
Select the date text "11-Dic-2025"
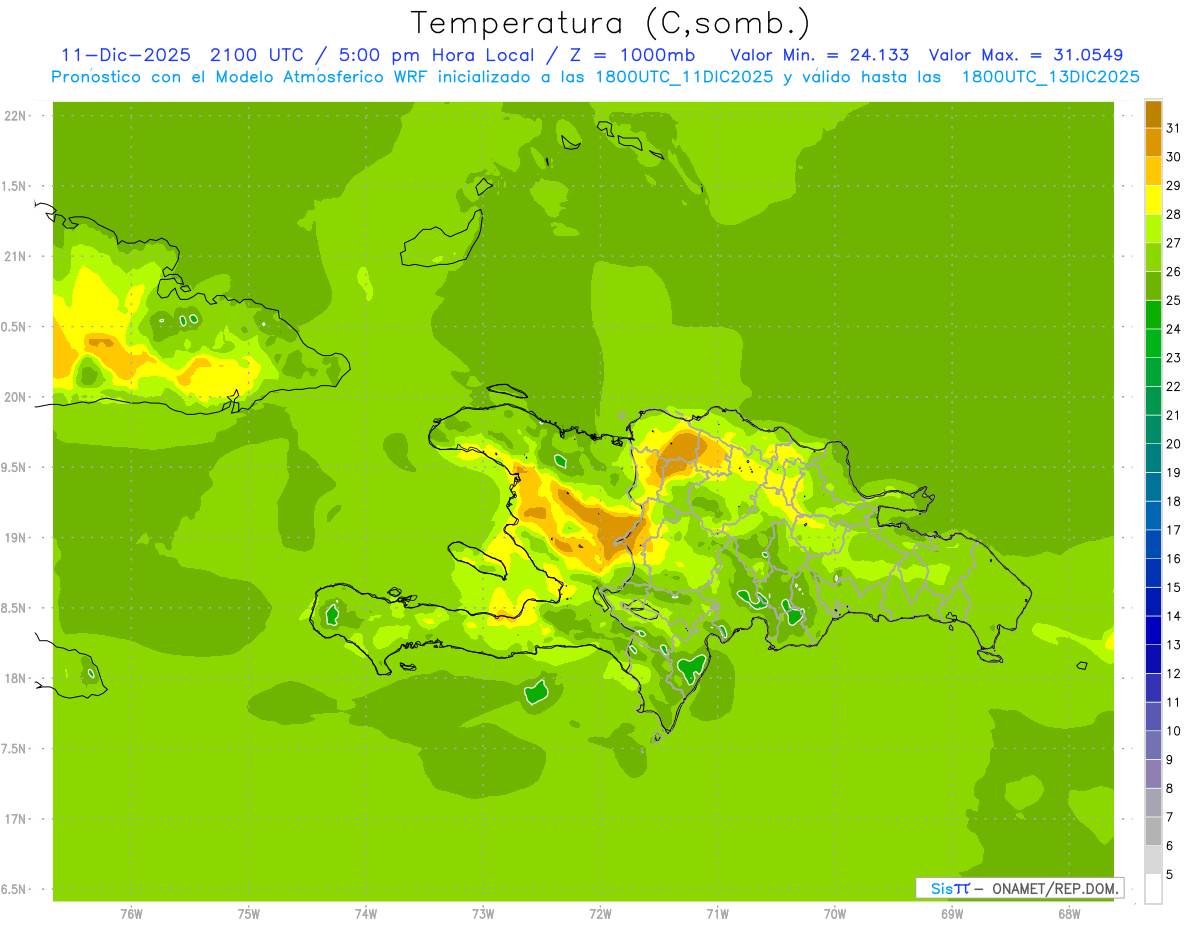(126, 55)
